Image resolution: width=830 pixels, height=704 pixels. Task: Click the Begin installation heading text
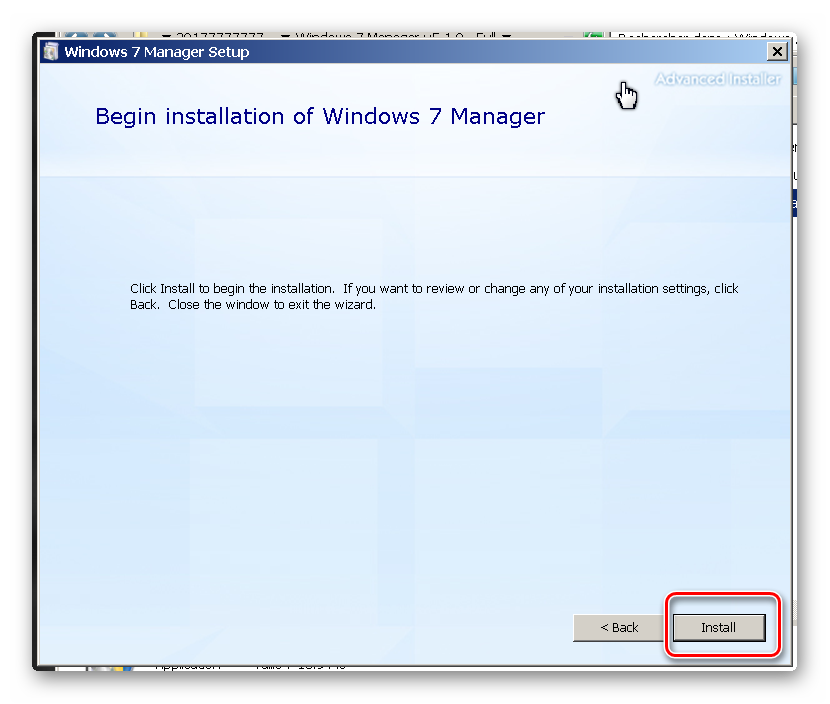(320, 116)
